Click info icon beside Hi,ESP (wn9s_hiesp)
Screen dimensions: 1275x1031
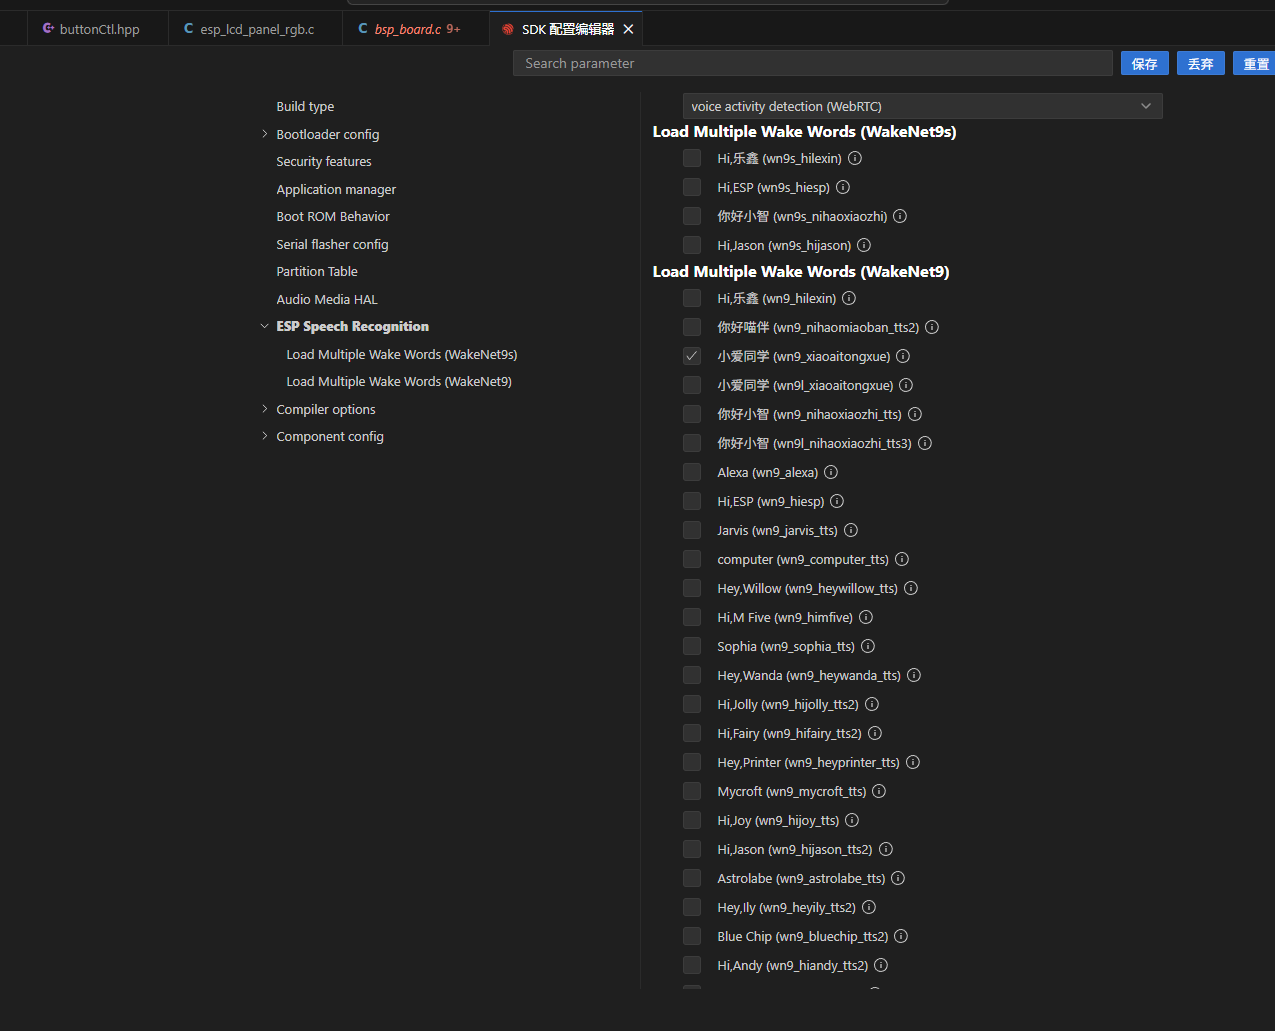pos(843,187)
